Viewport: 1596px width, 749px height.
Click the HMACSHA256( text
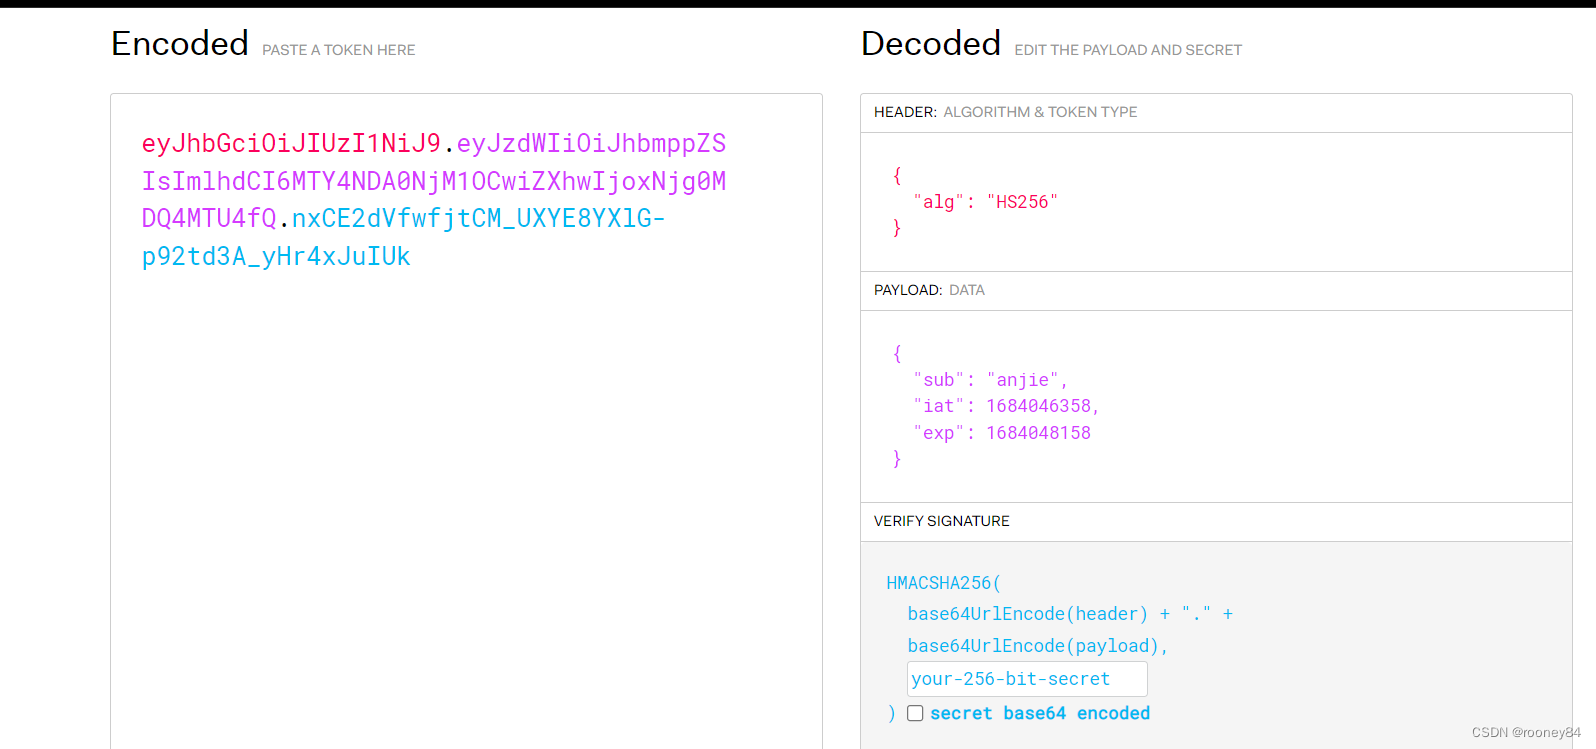[943, 583]
